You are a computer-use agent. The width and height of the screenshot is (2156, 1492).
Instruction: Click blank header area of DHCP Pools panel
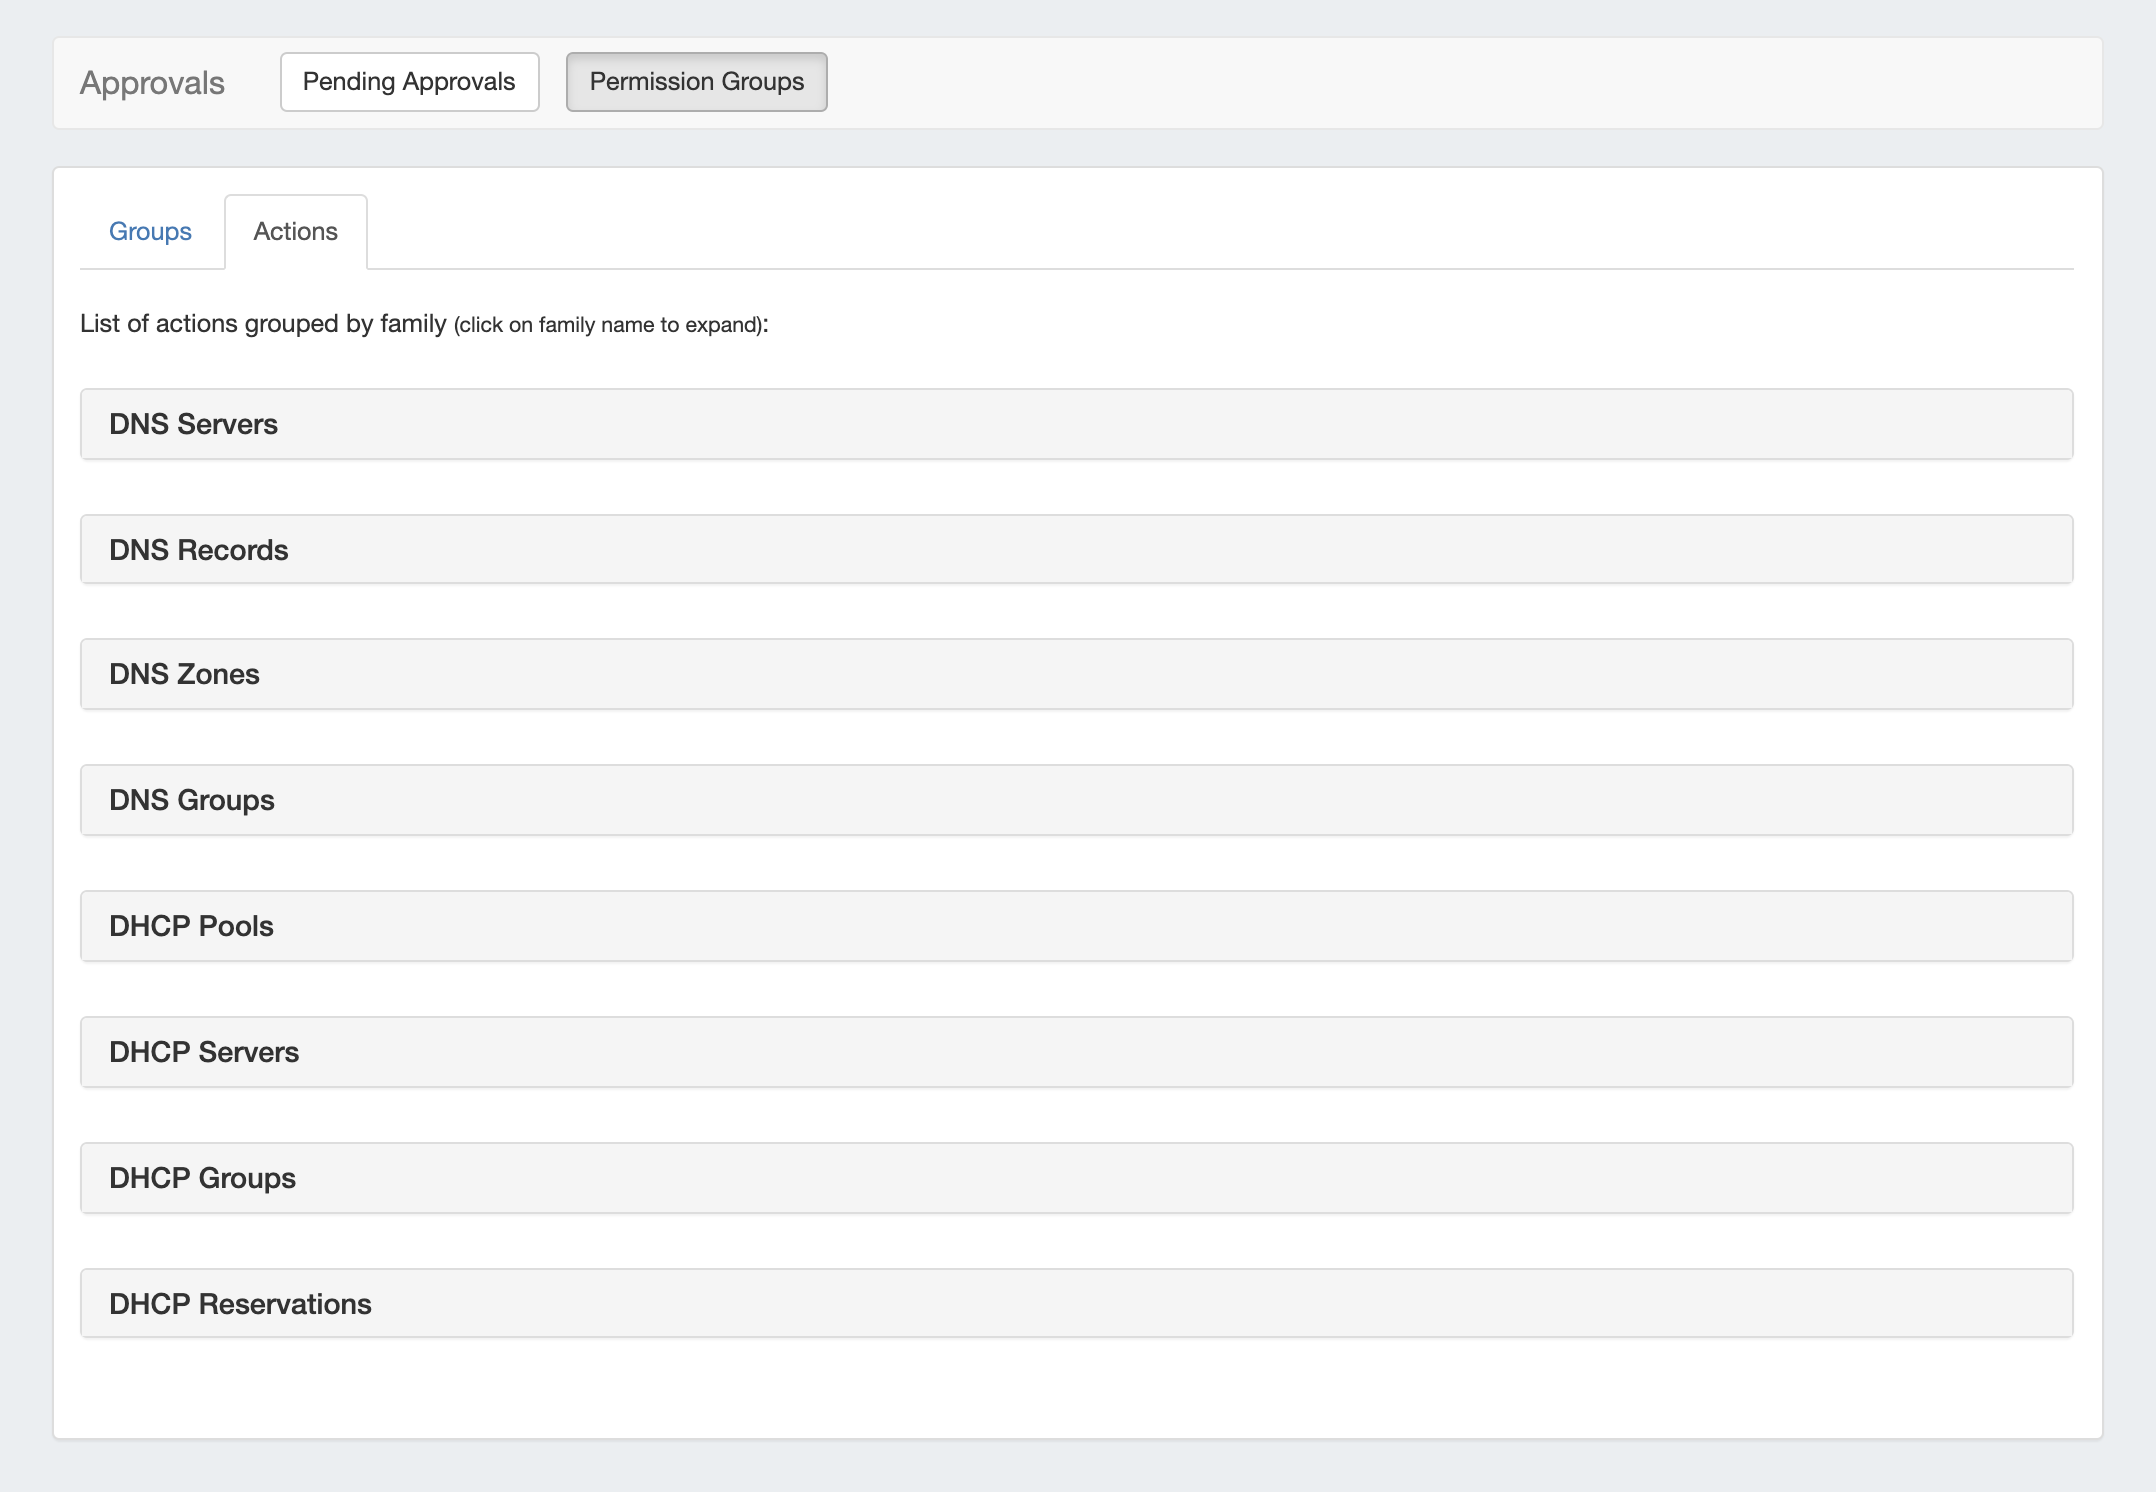coord(1200,926)
